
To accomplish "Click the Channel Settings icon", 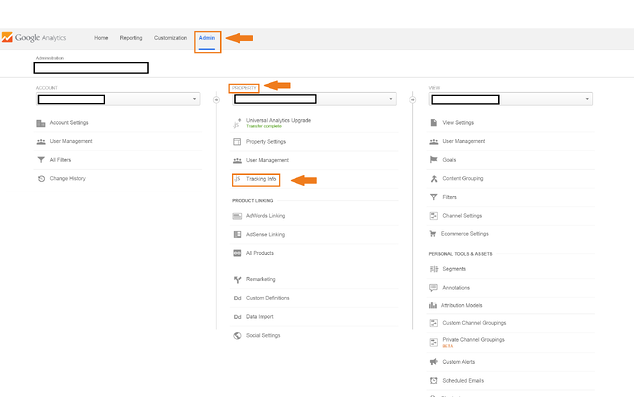I will 433,216.
